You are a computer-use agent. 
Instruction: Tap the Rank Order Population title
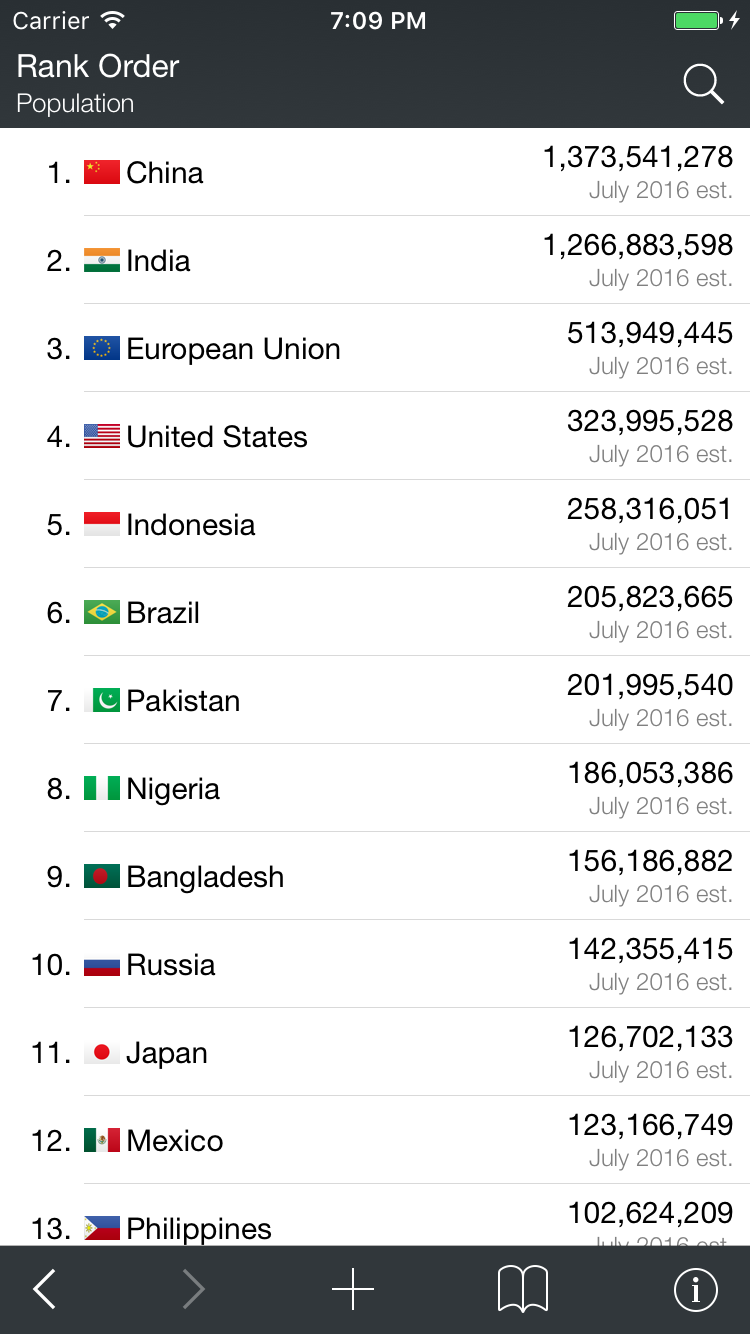98,83
